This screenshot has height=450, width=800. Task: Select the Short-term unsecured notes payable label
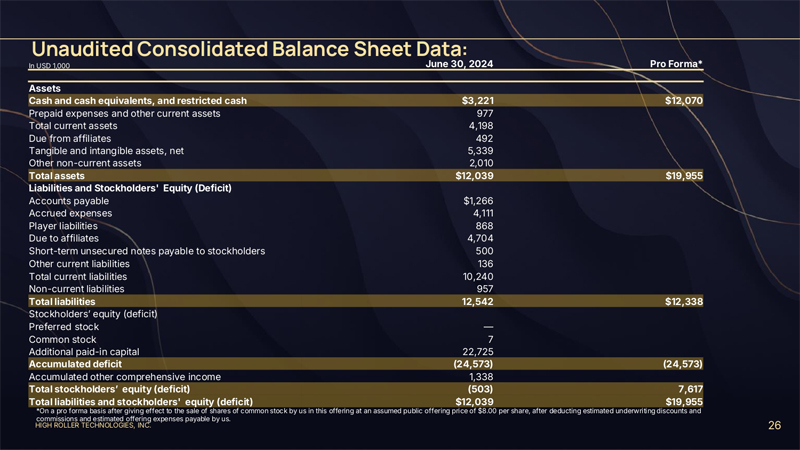coord(146,251)
